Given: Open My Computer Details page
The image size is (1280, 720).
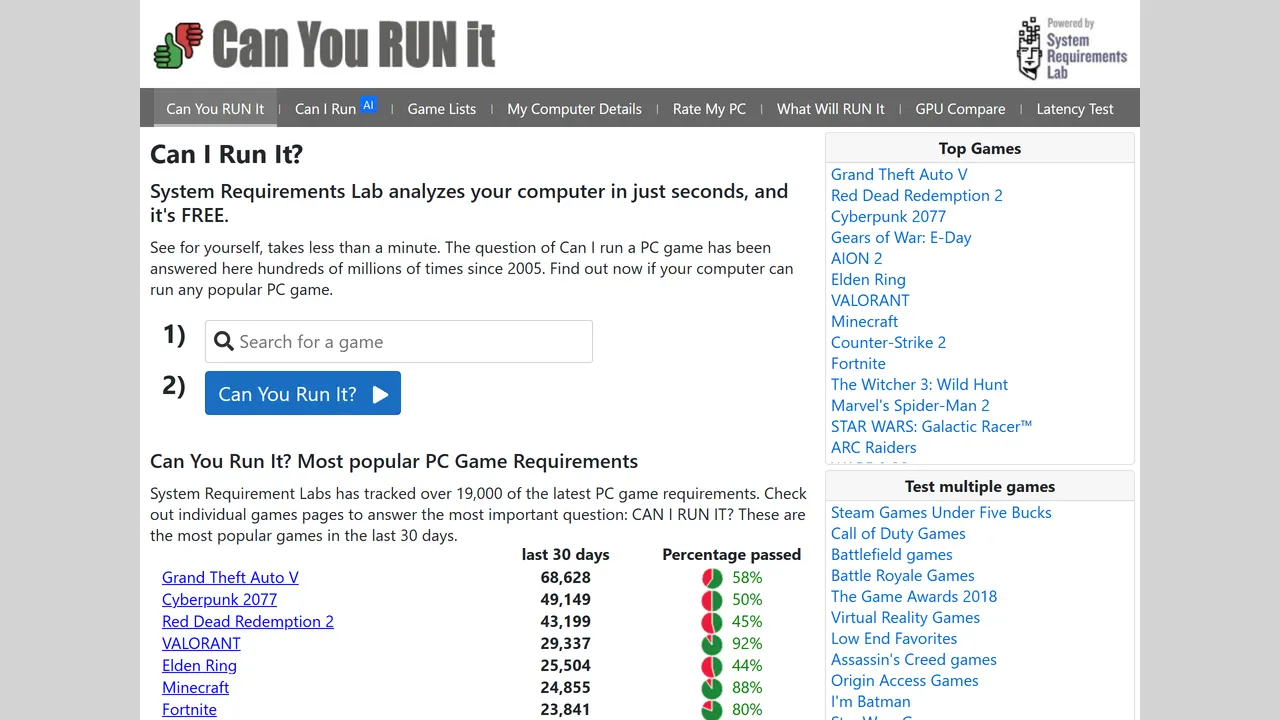Looking at the screenshot, I should tap(574, 109).
